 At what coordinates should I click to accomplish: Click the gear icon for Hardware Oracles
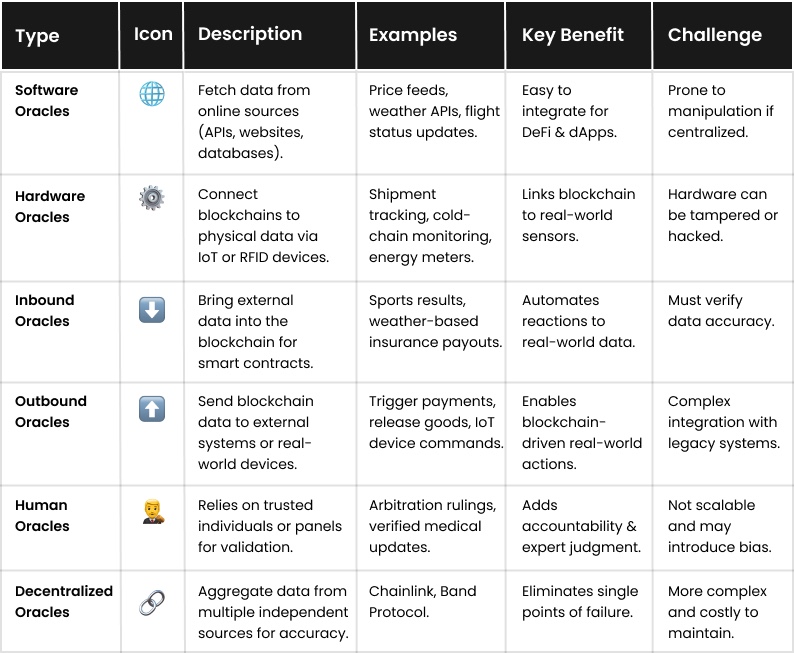(x=152, y=198)
